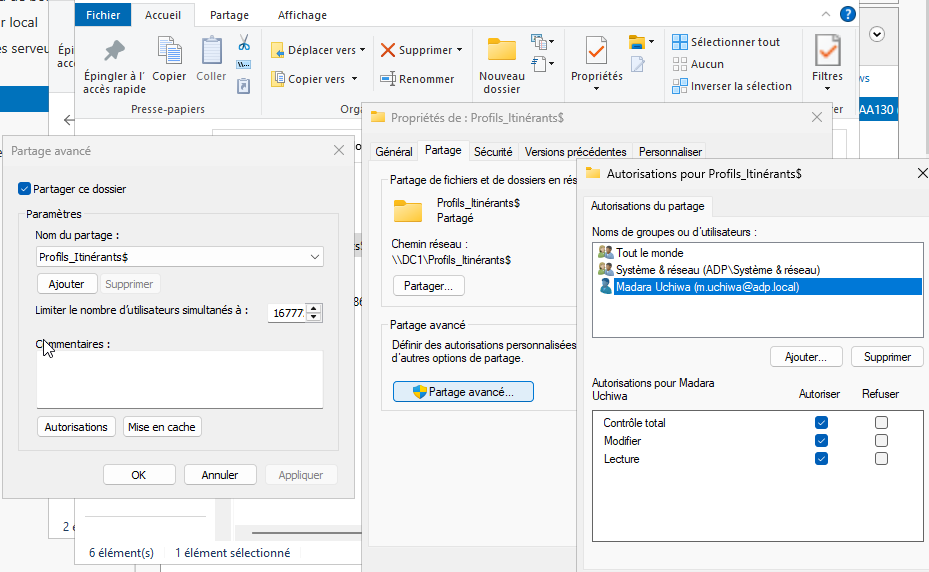This screenshot has height=572, width=929.
Task: Switch to the Affichage ribbon tab
Action: point(302,15)
